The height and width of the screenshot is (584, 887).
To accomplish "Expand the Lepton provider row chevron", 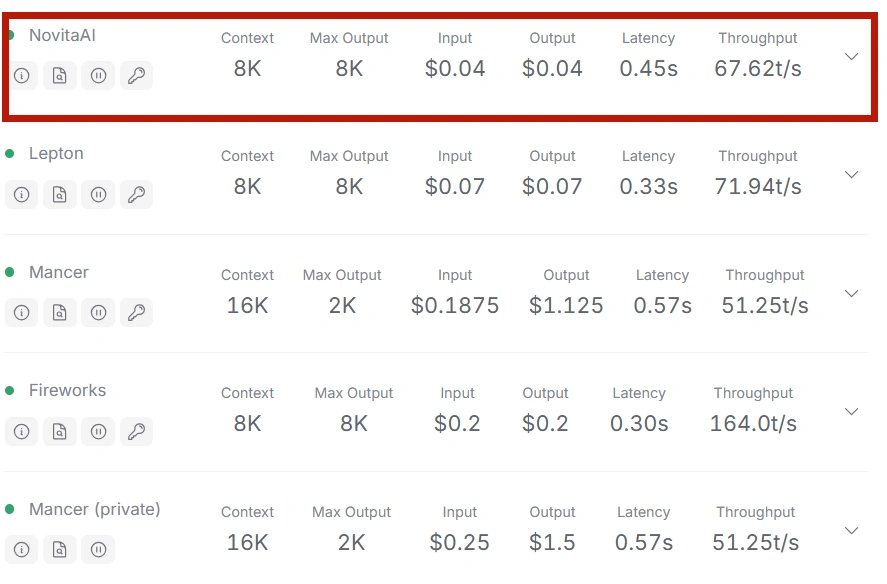I will [x=851, y=174].
